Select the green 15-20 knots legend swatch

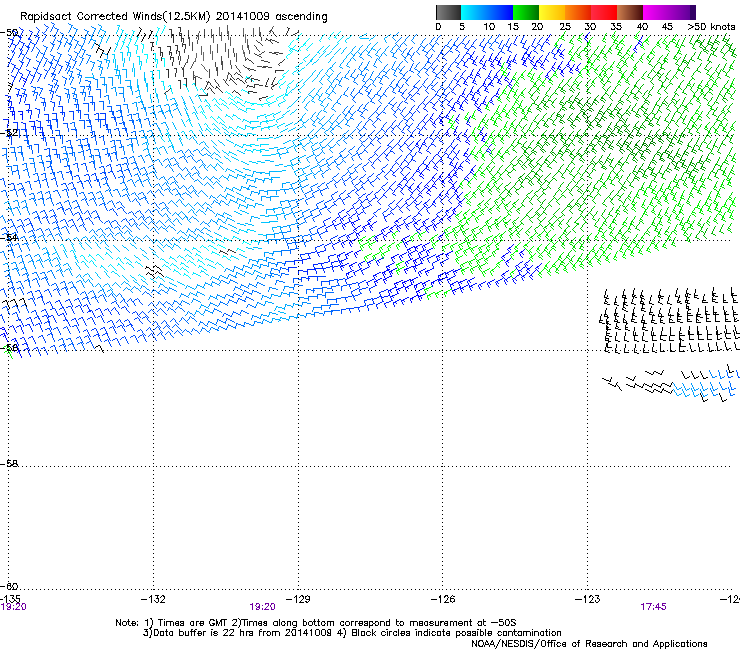tap(526, 12)
